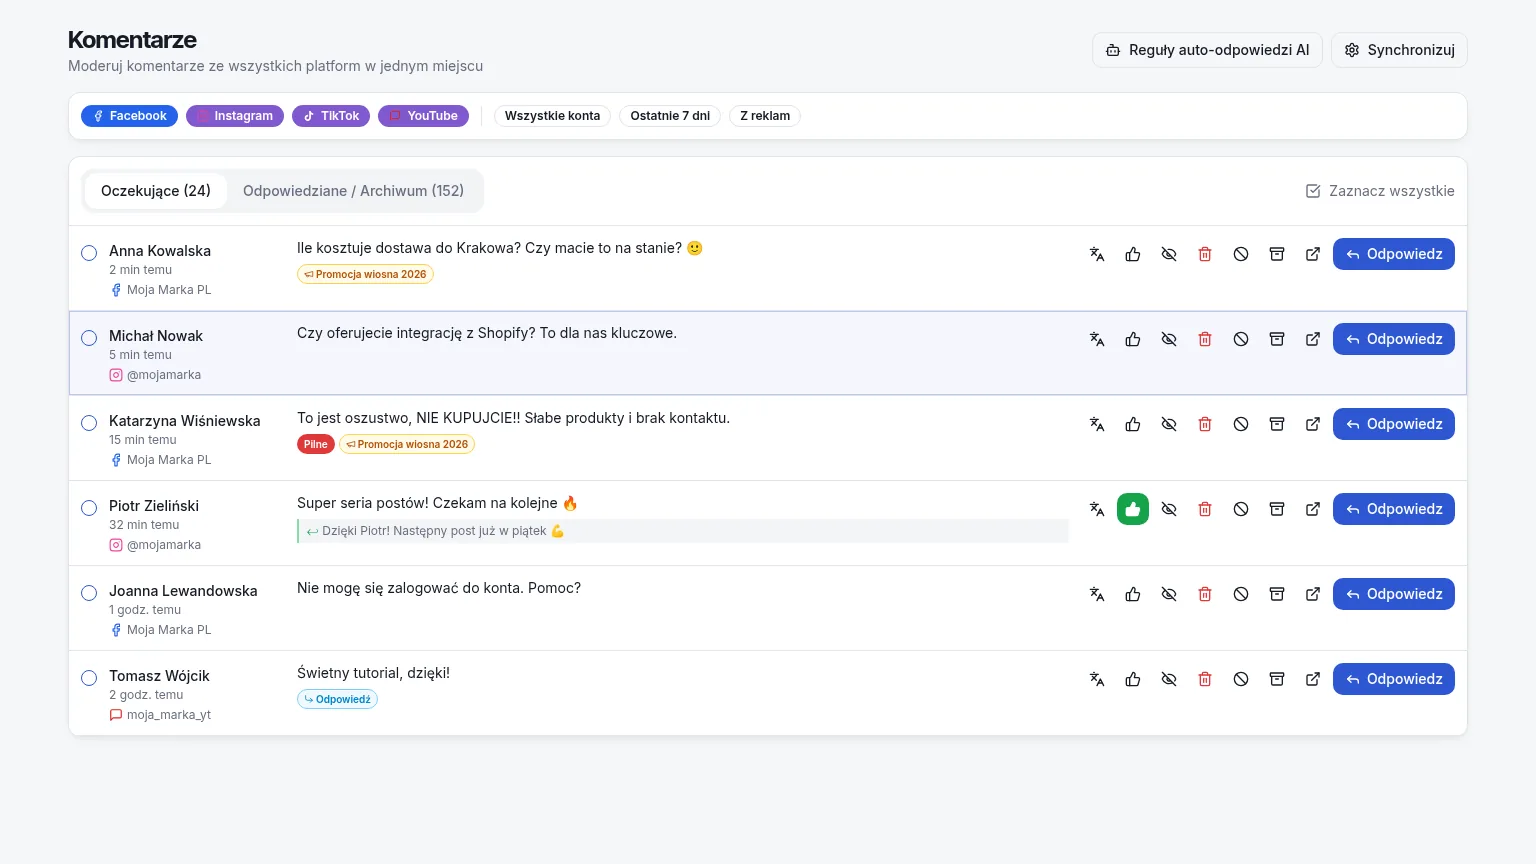Switch to Odpowiedziane / Archiwum tab
The width and height of the screenshot is (1536, 864).
353,191
